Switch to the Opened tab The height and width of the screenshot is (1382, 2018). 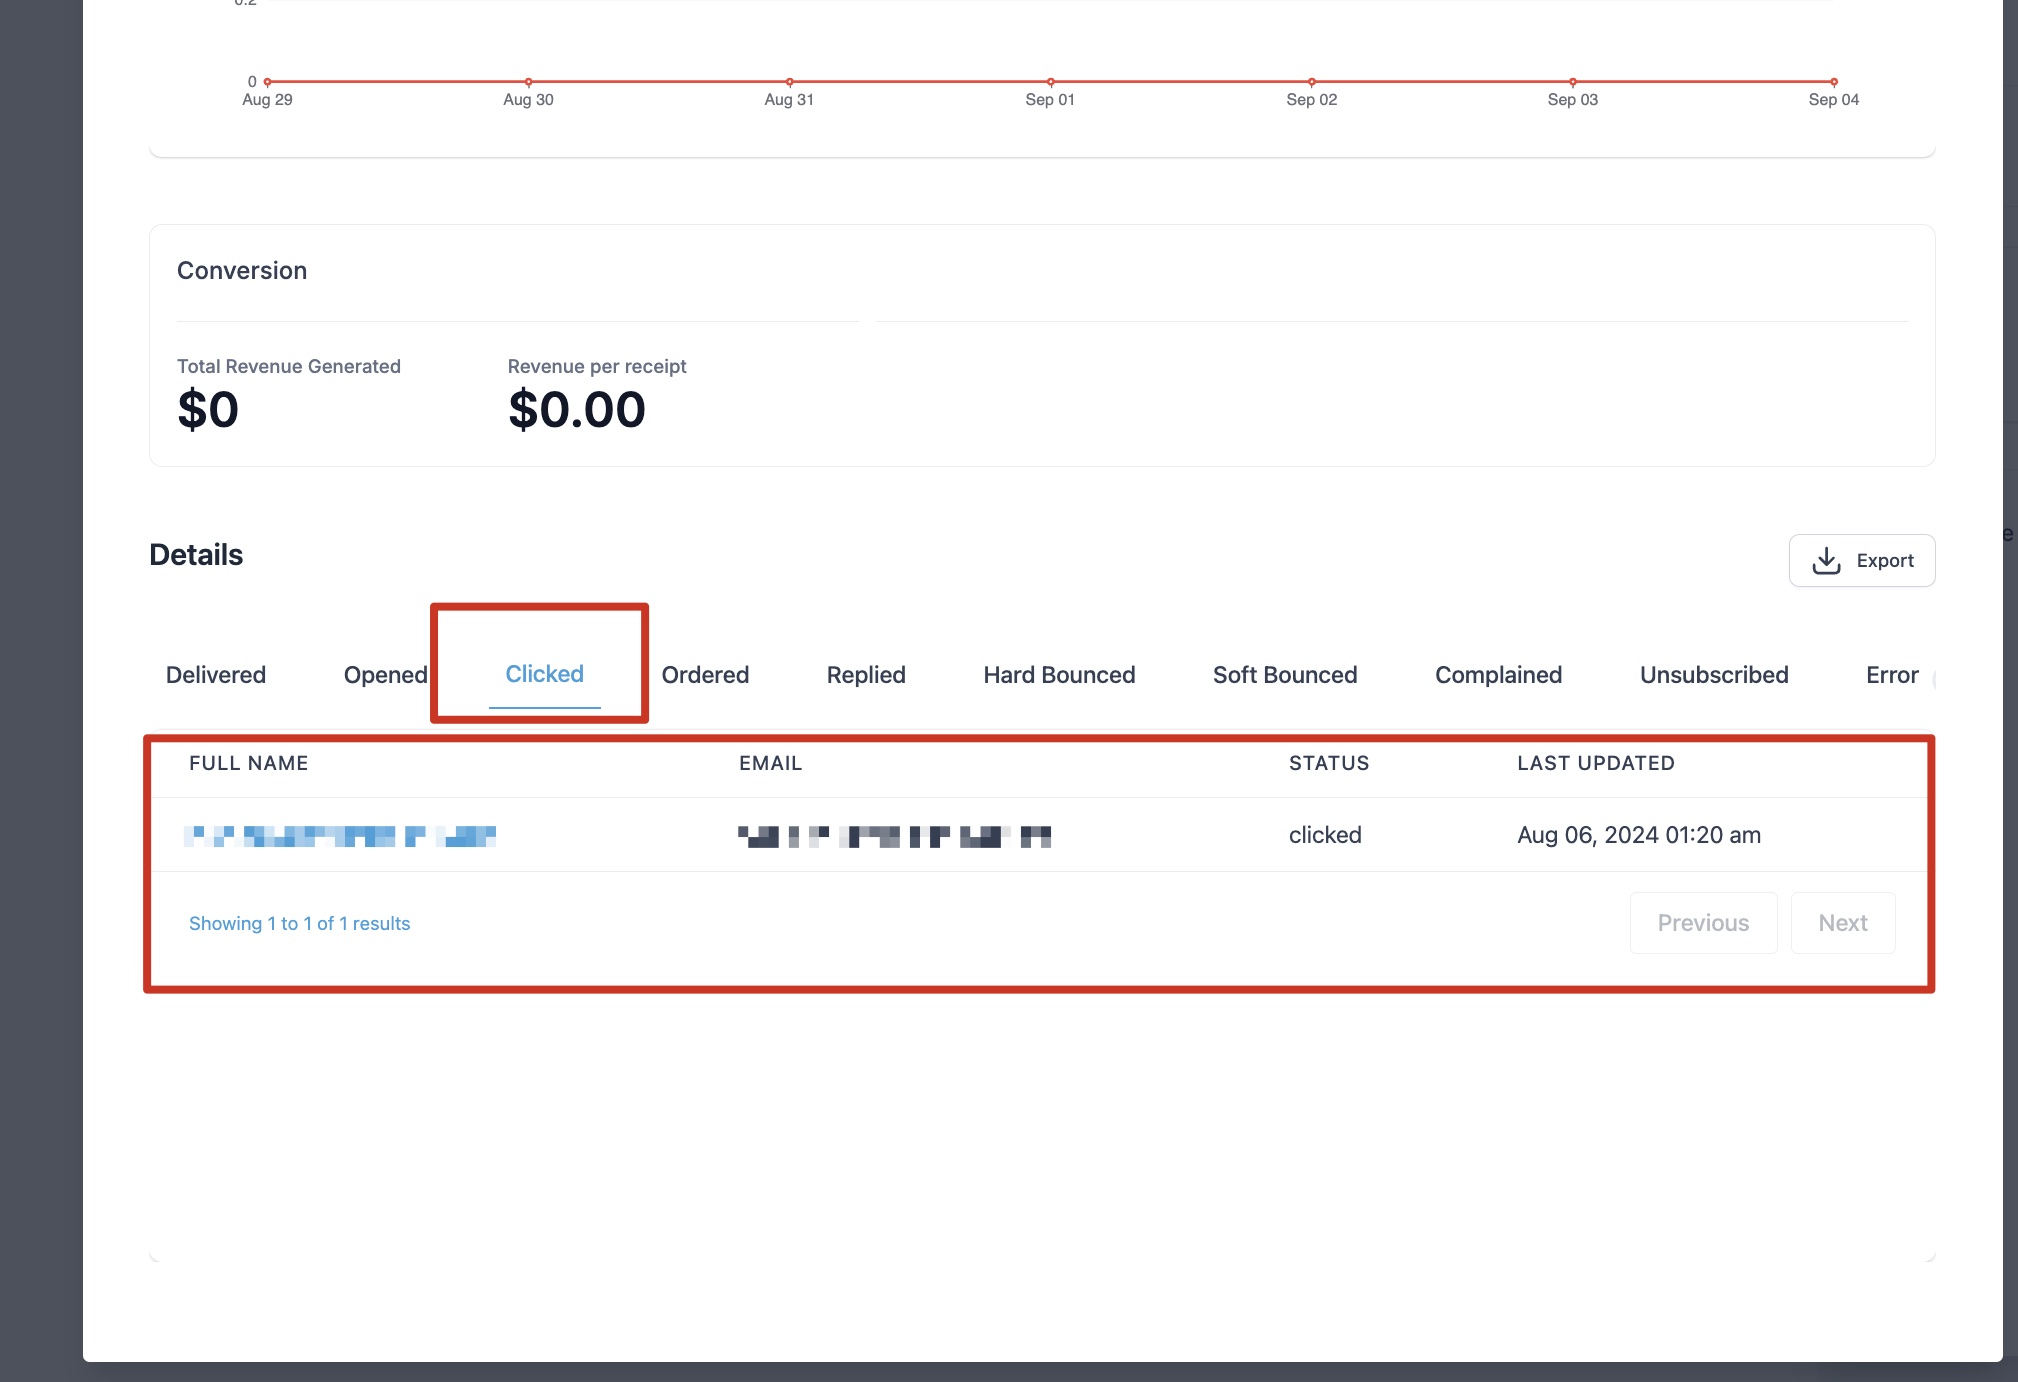tap(385, 675)
